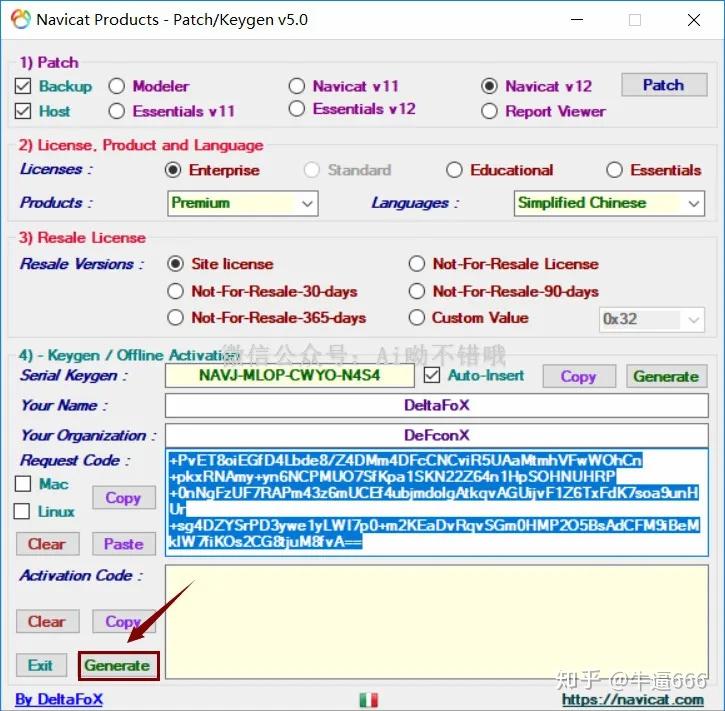Viewport: 725px width, 711px height.
Task: Choose Not-For-Resale-90-days option
Action: click(x=417, y=291)
